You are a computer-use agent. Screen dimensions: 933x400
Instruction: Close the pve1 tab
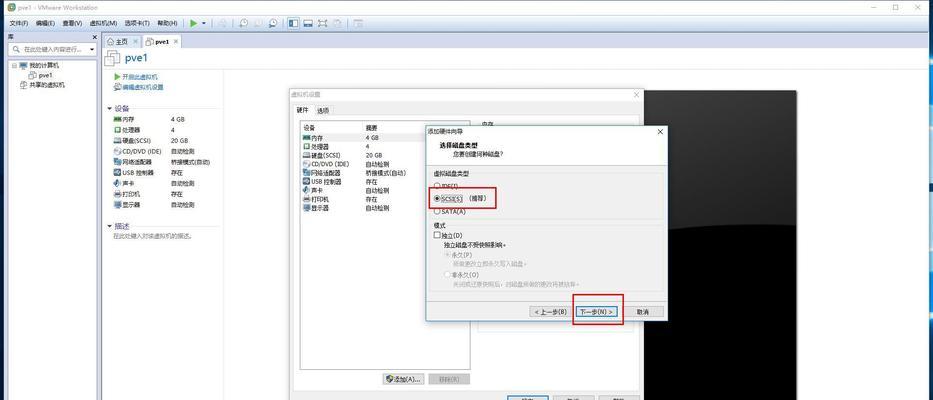tap(176, 42)
